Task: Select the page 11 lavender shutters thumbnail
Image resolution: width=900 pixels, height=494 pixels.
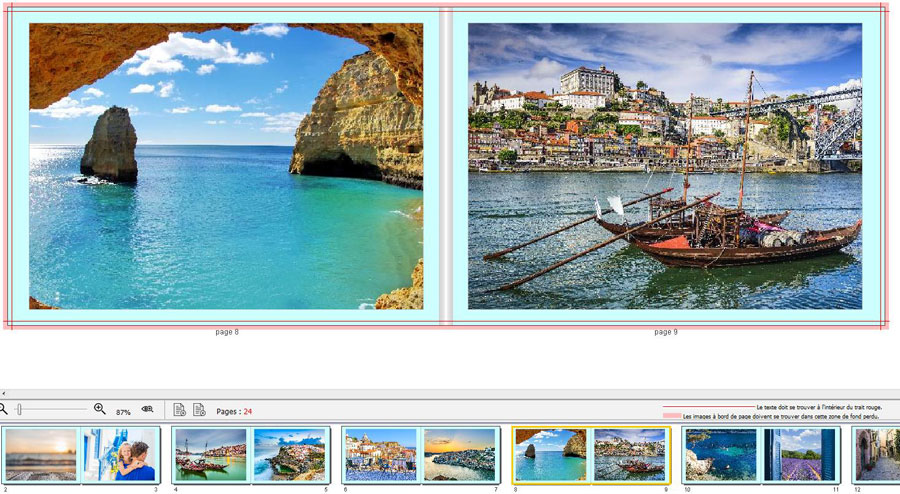Action: [800, 455]
